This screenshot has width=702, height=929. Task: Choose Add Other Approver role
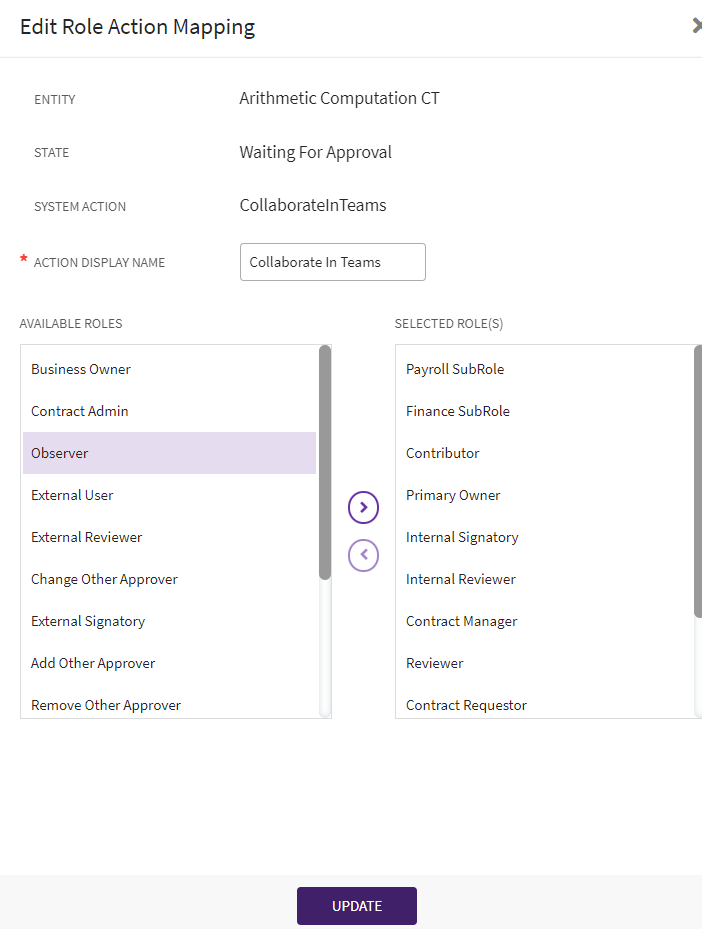93,663
